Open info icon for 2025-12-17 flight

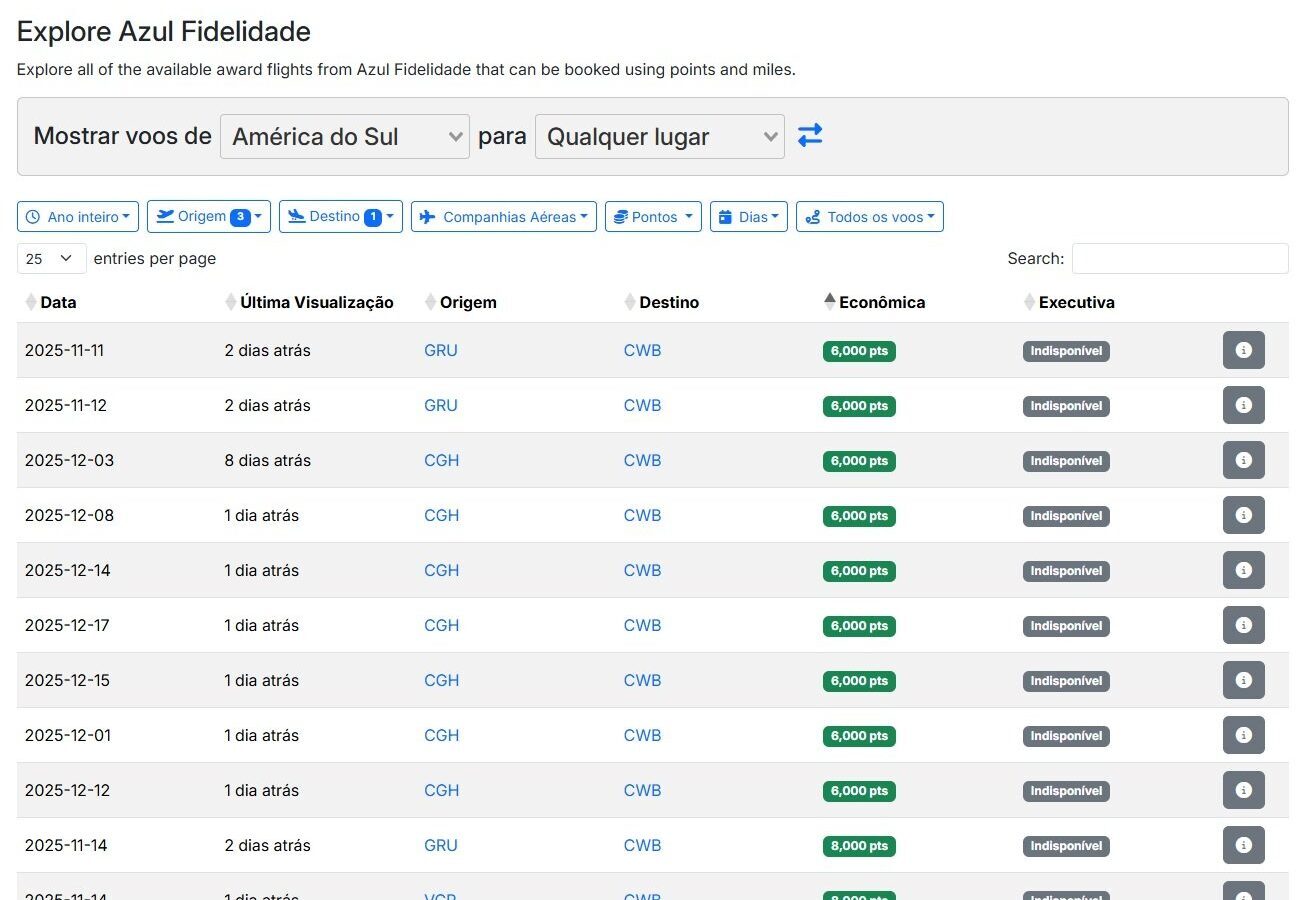[x=1243, y=625]
